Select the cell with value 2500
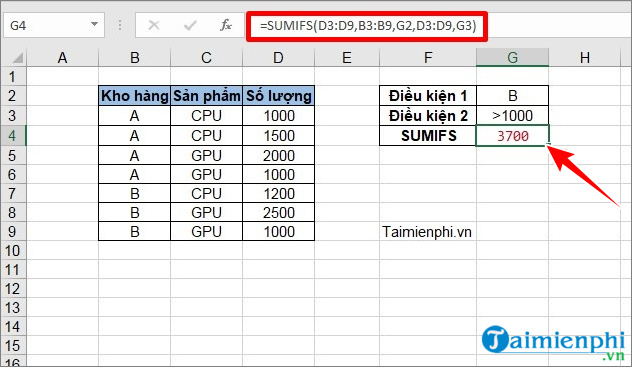 point(279,213)
